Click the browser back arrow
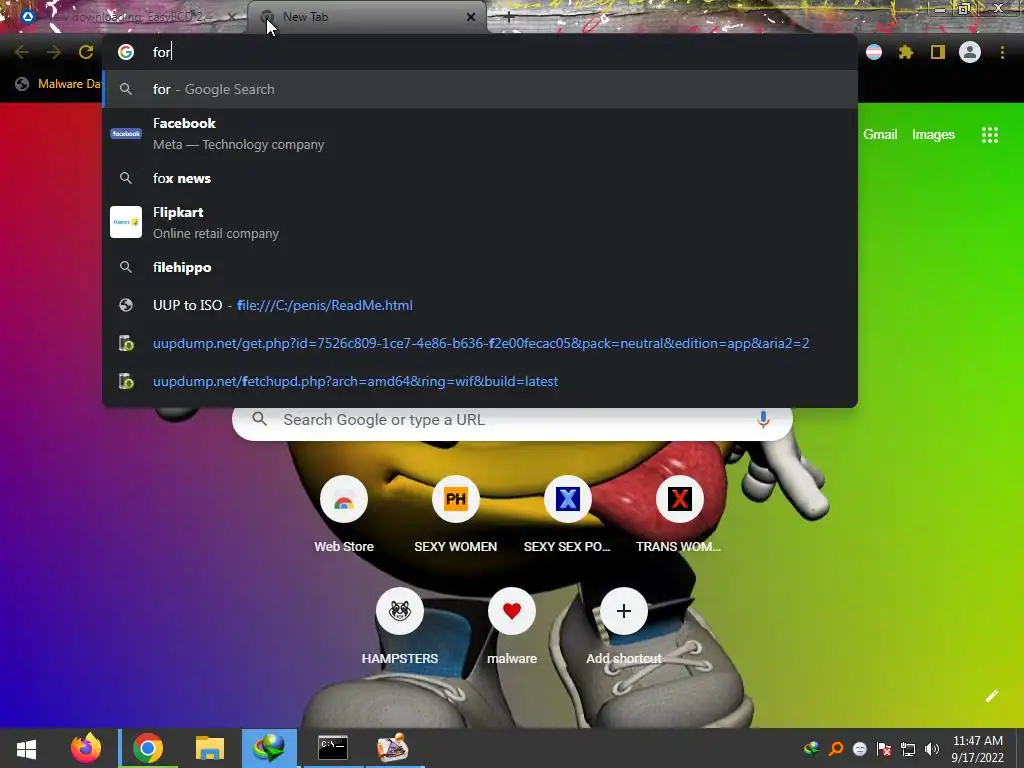The width and height of the screenshot is (1024, 768). pos(22,52)
